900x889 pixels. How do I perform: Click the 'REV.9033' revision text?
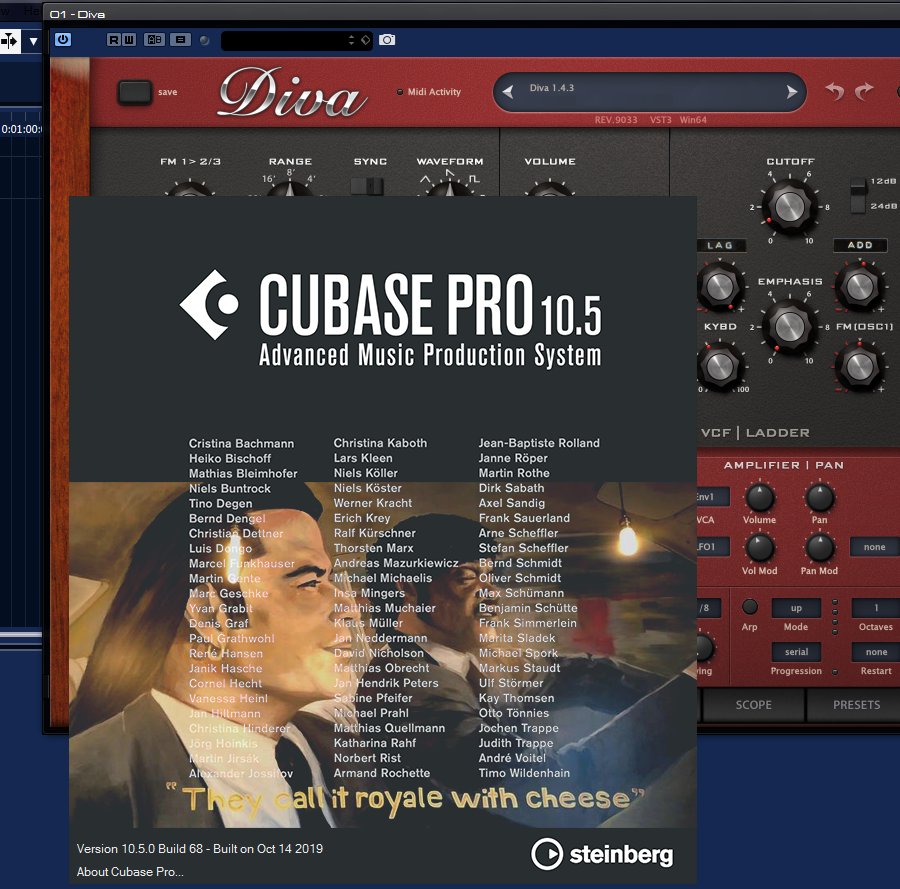pyautogui.click(x=616, y=120)
